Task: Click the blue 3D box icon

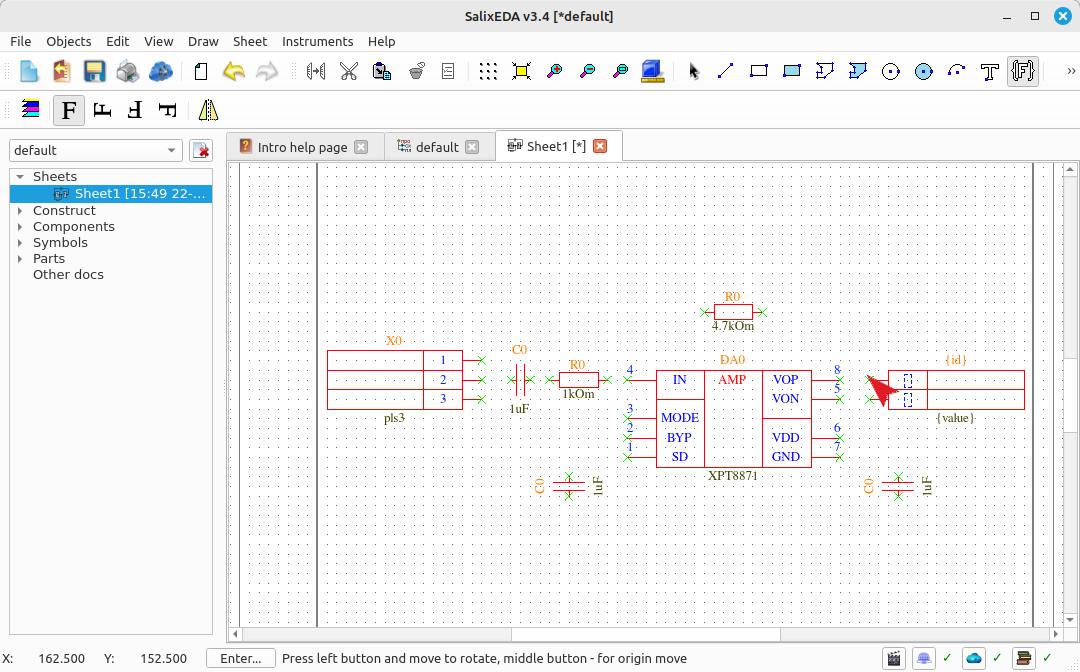Action: click(x=652, y=72)
